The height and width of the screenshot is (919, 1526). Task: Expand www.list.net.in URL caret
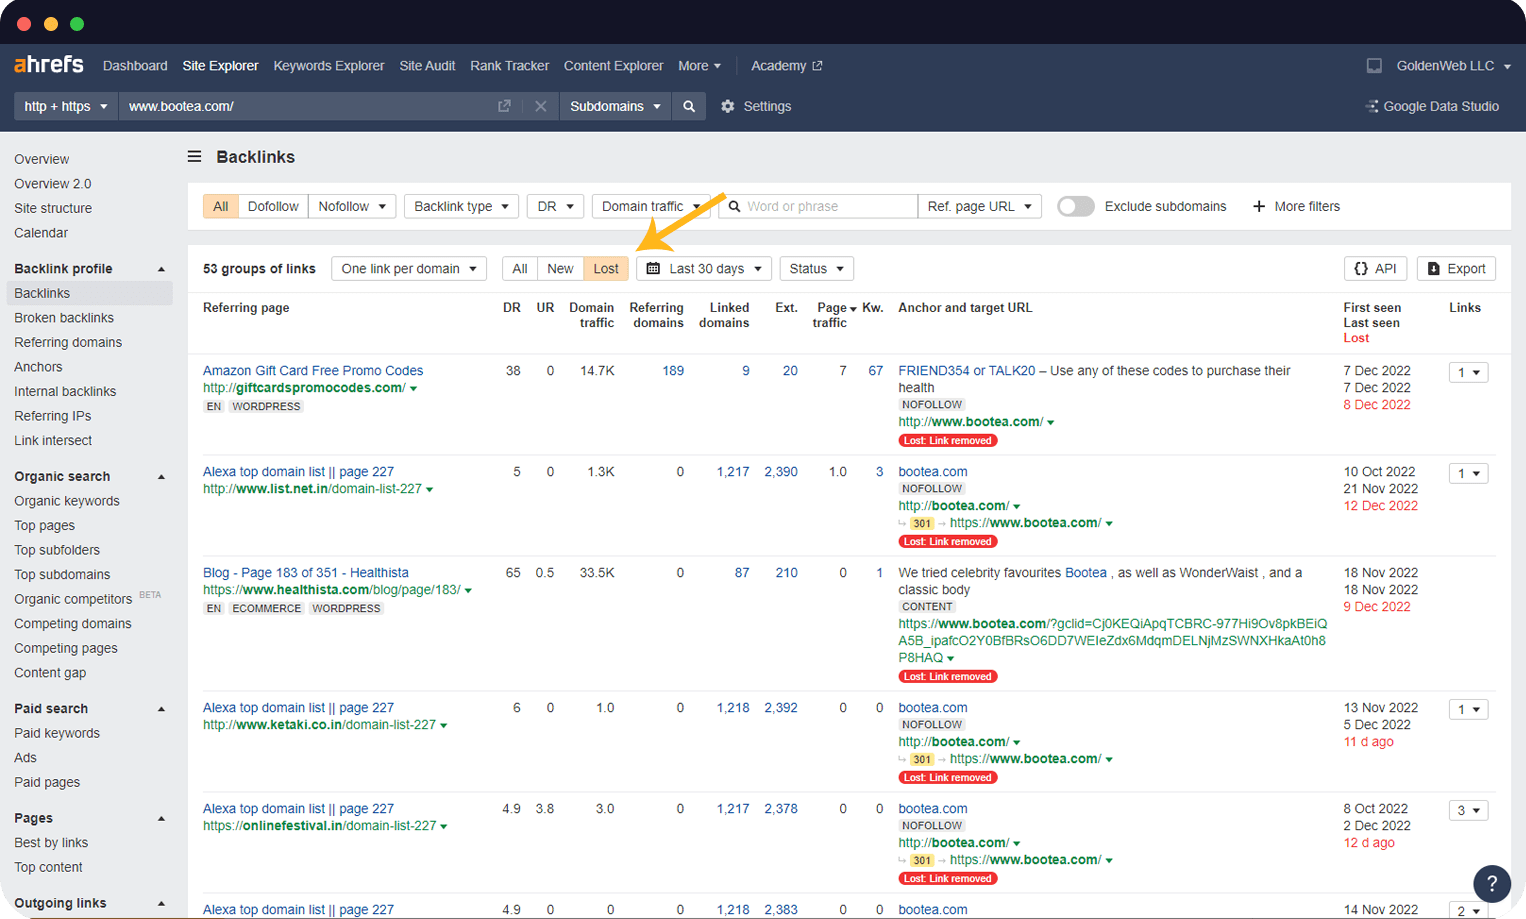429,490
